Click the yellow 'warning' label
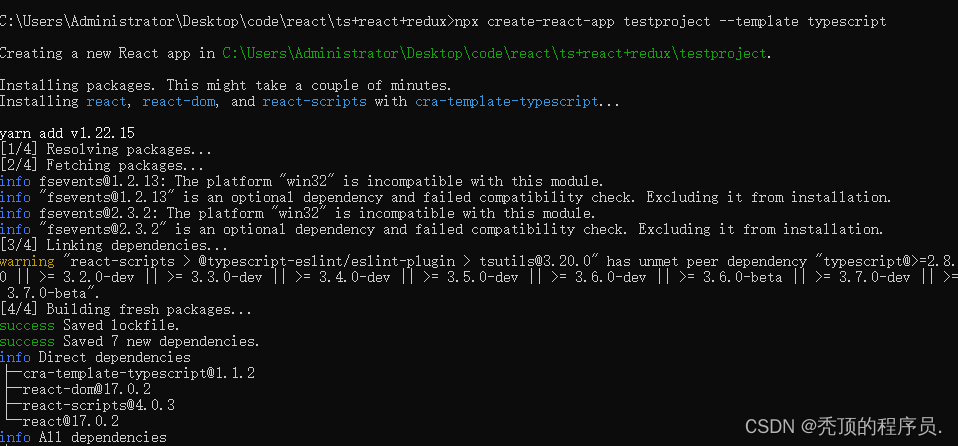Image resolution: width=958 pixels, height=446 pixels. (x=27, y=261)
